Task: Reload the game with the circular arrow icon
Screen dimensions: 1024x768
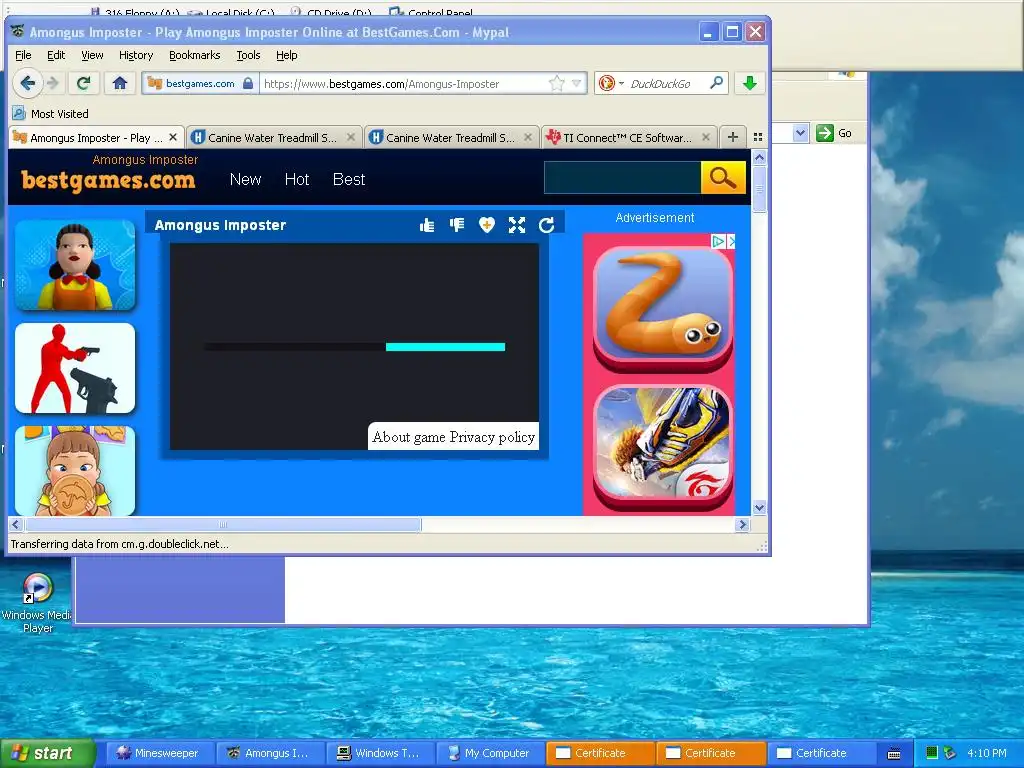Action: [x=547, y=225]
